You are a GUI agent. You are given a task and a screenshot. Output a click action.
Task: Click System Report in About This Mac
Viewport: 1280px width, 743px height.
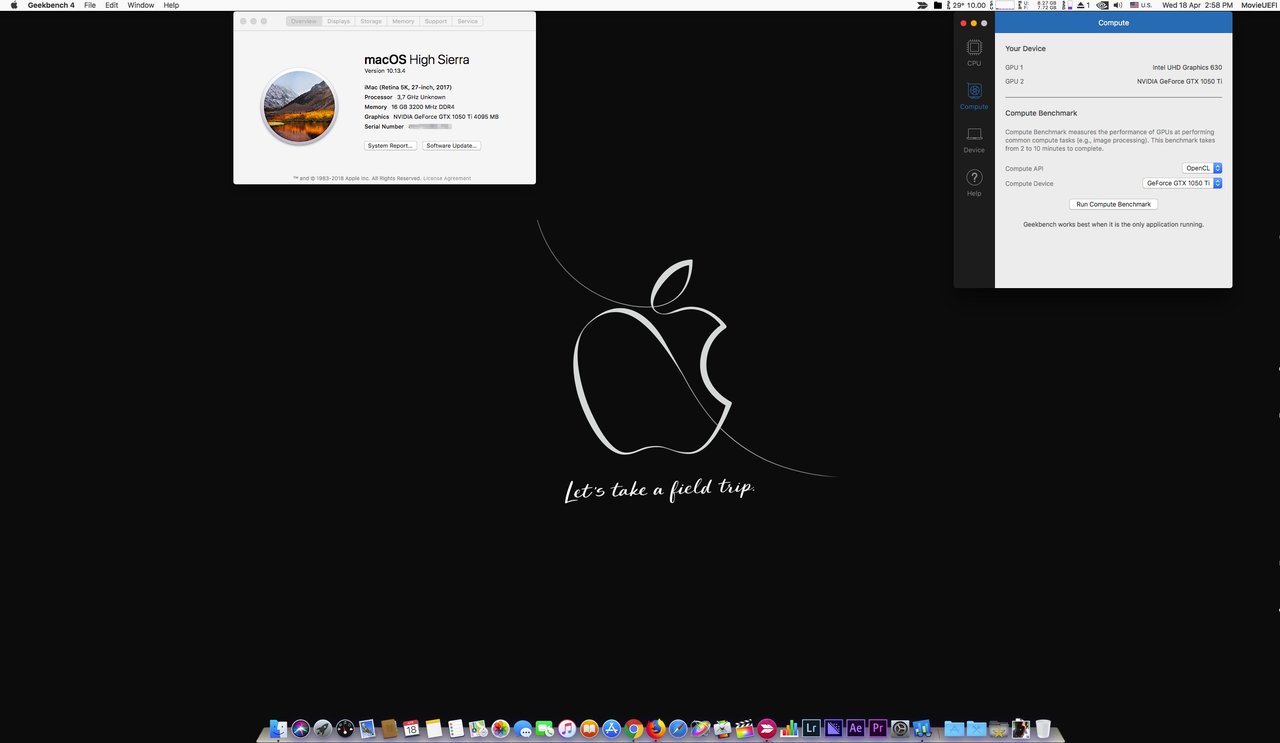click(390, 146)
